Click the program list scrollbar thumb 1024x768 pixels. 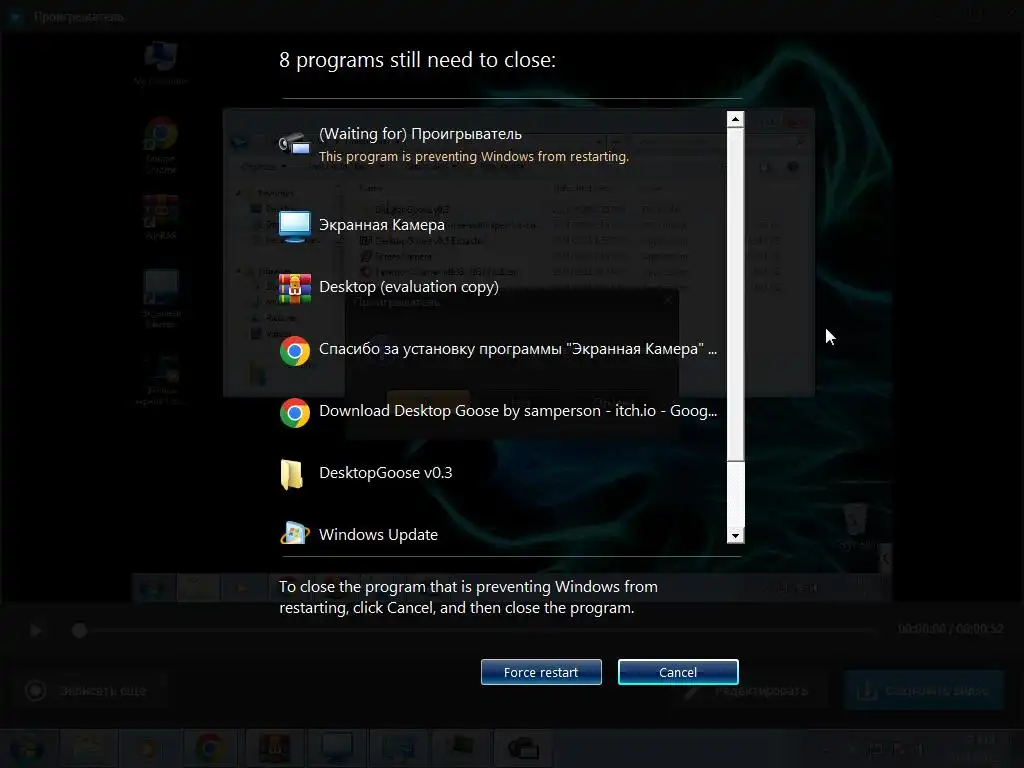pyautogui.click(x=735, y=294)
